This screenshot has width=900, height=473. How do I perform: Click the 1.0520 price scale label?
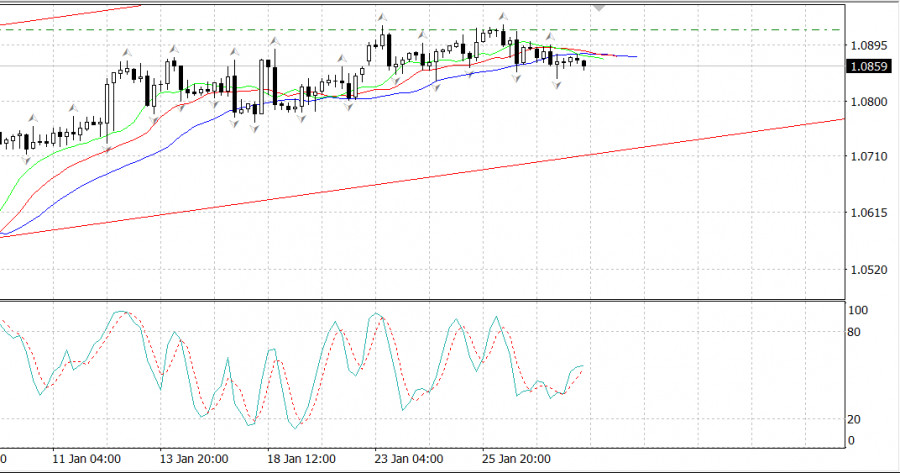(x=868, y=270)
